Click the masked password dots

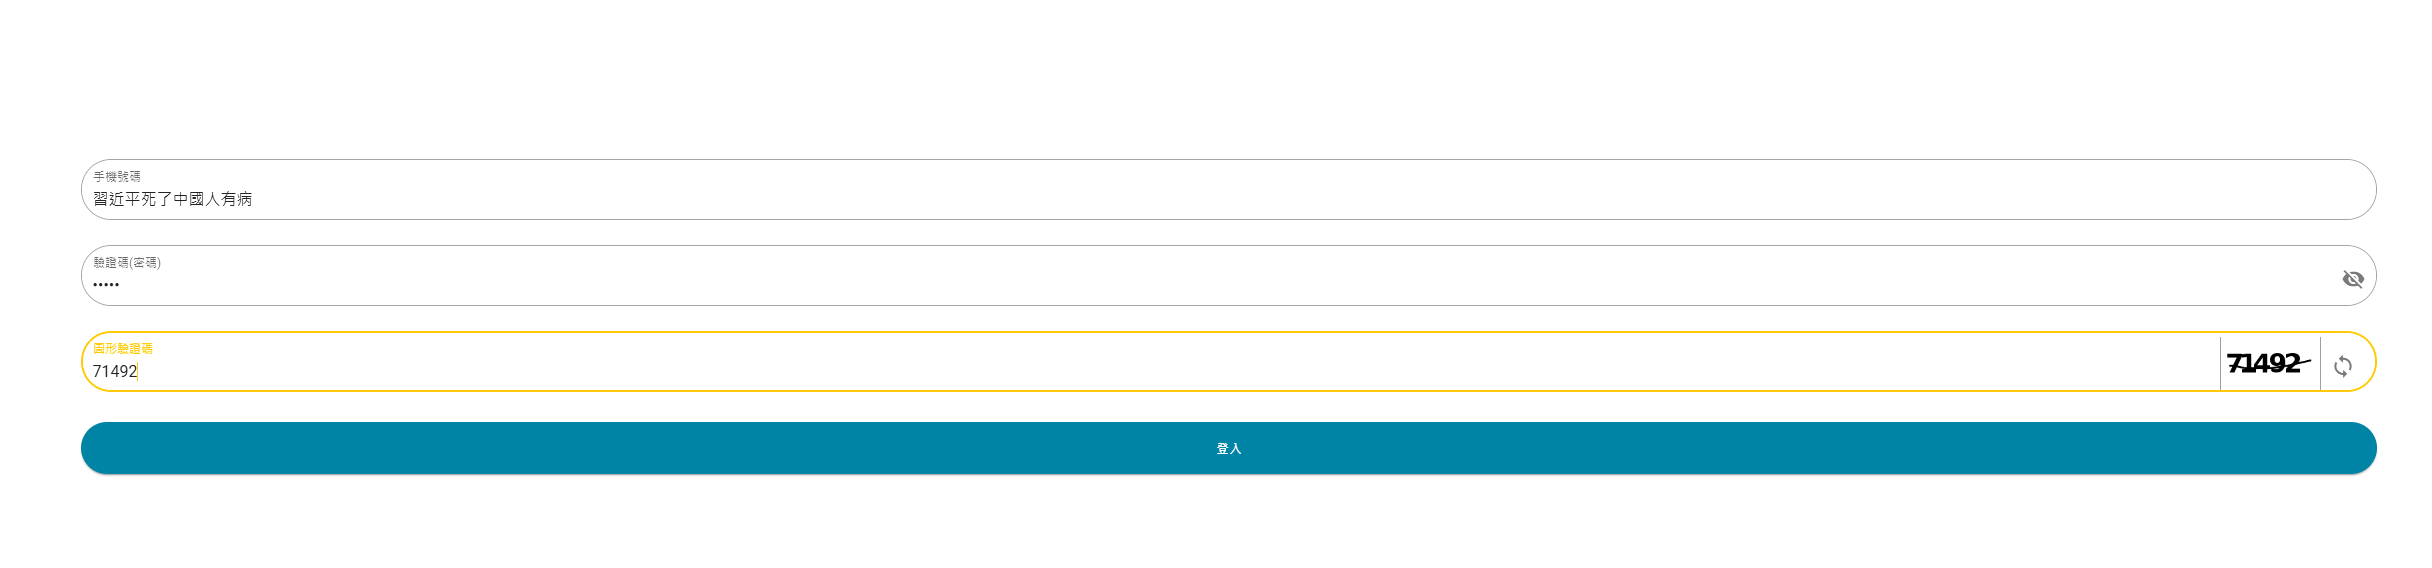pos(106,285)
